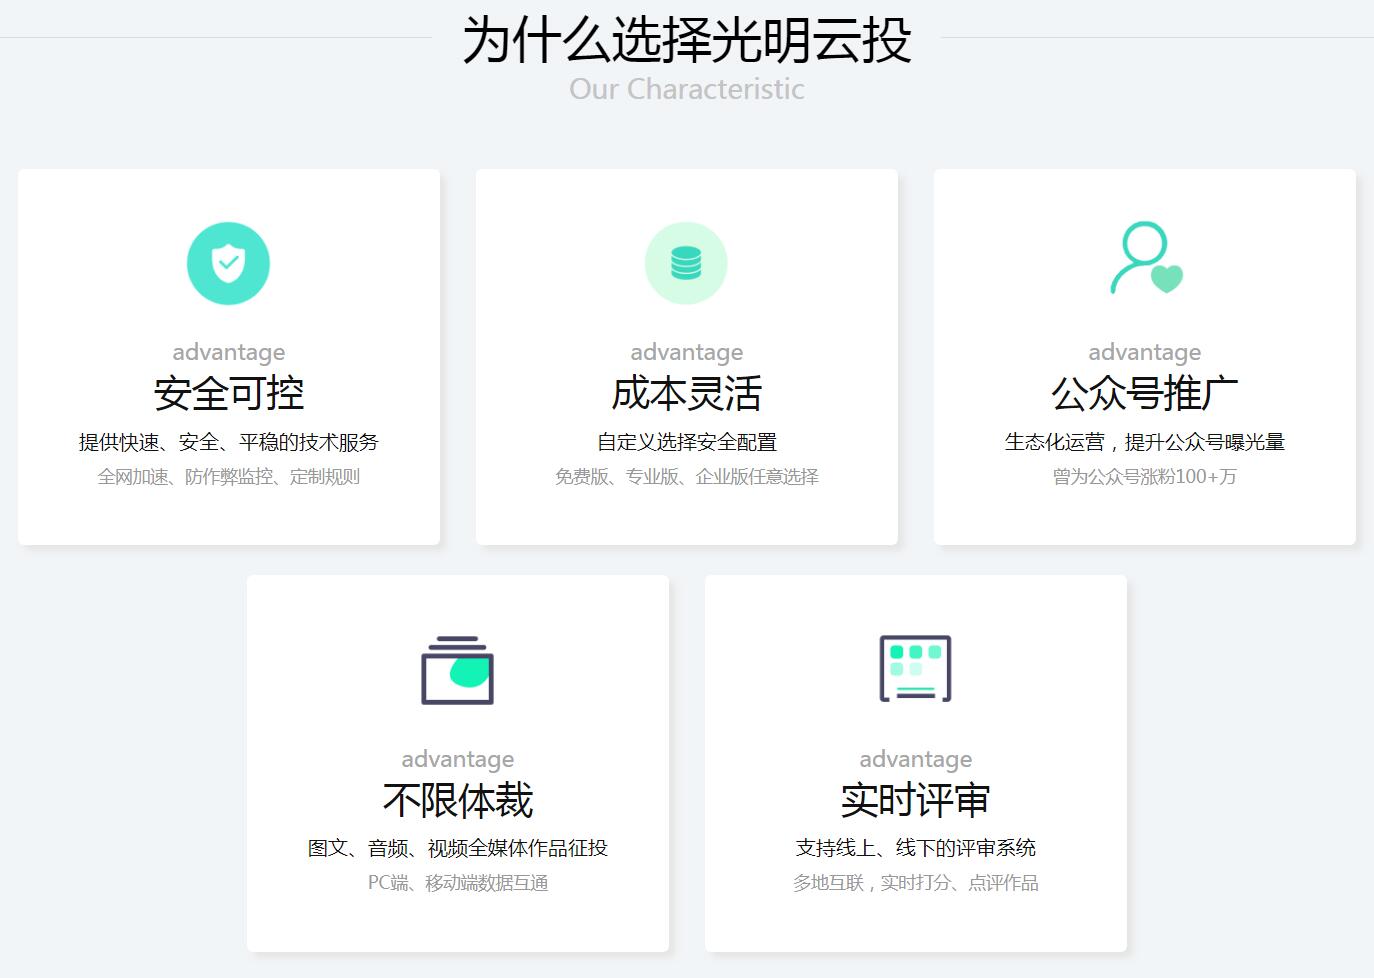Click text PC端、移动端数据互通
This screenshot has height=978, width=1374.
pos(458,883)
